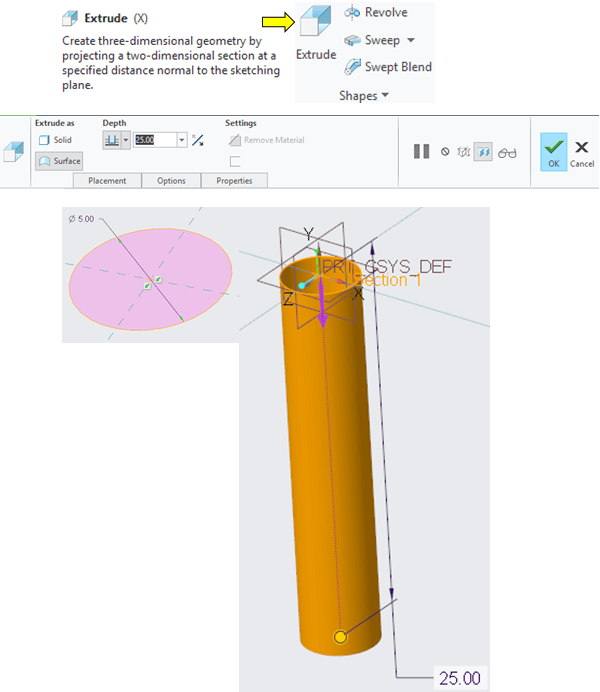Viewport: 600px width, 692px height.
Task: Open the Options tab
Action: pos(171,181)
